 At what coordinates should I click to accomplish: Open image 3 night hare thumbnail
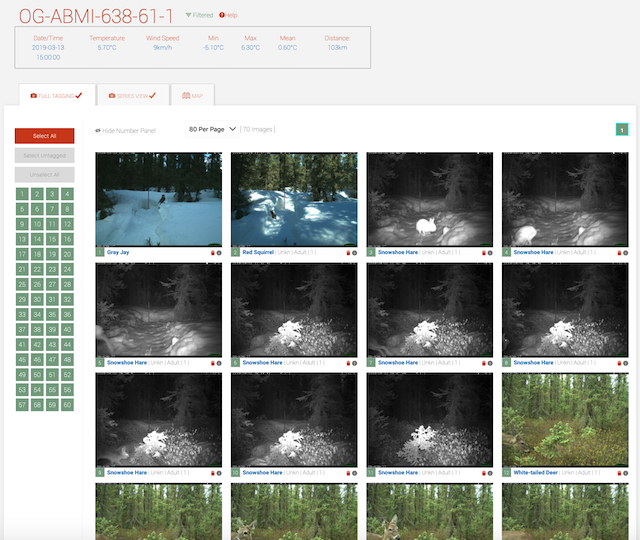[430, 199]
